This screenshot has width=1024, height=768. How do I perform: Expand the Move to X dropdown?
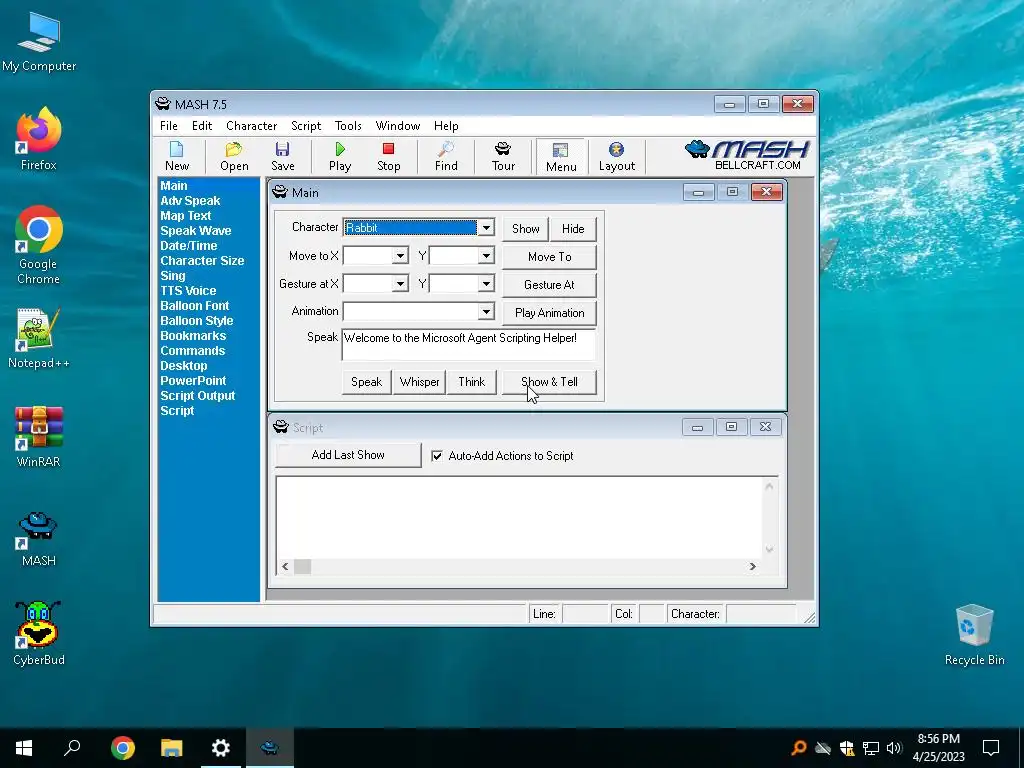[x=400, y=256]
